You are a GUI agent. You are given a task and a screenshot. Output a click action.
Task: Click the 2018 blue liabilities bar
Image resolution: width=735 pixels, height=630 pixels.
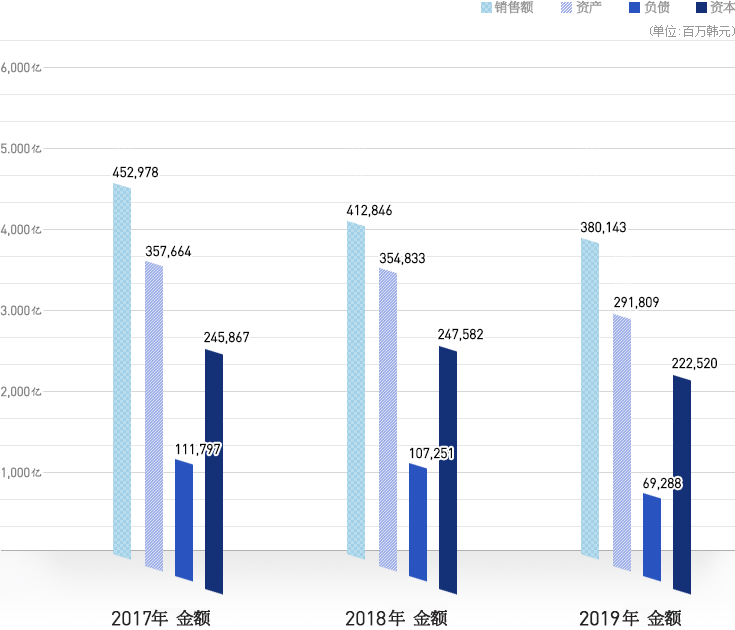418,522
